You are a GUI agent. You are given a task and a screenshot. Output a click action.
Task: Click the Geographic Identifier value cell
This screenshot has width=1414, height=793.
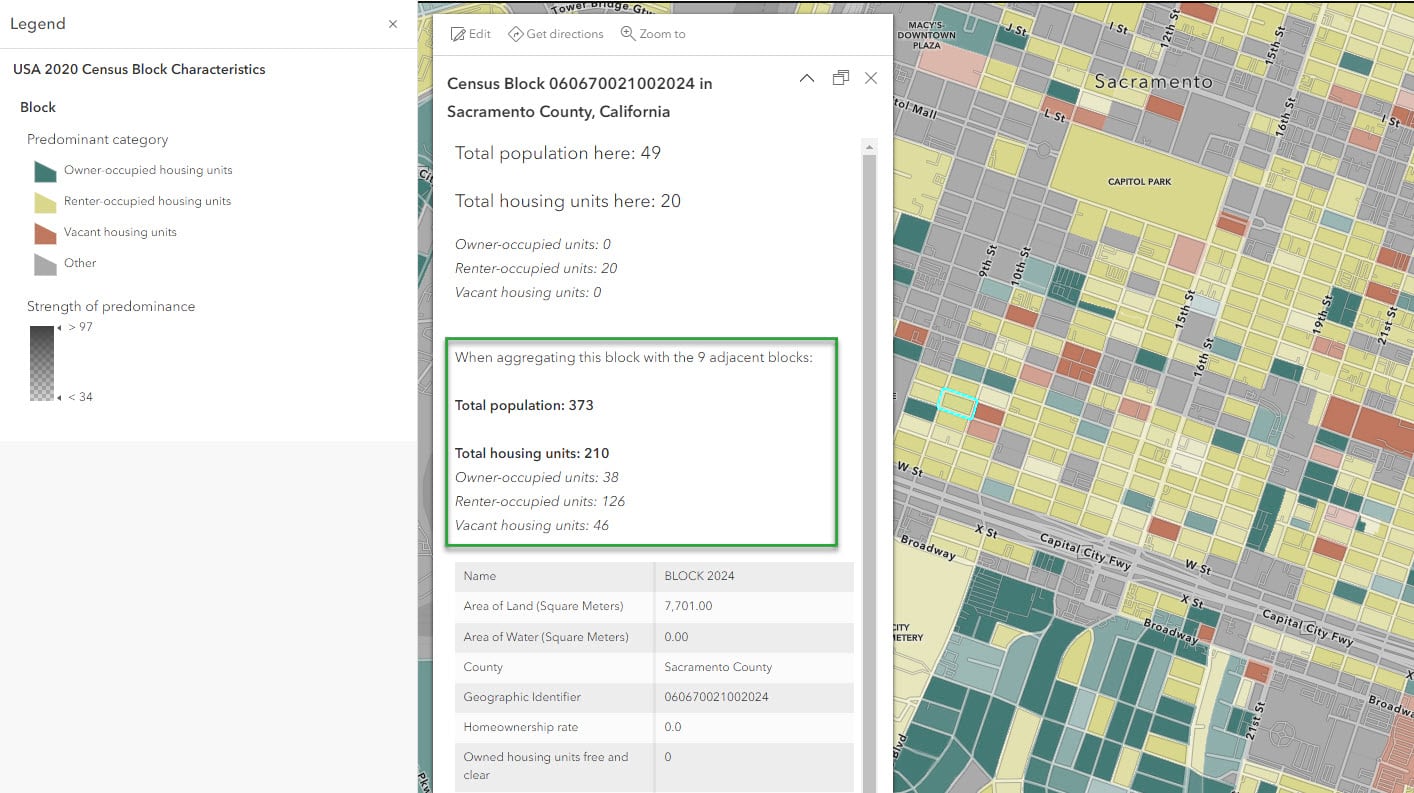(755, 697)
